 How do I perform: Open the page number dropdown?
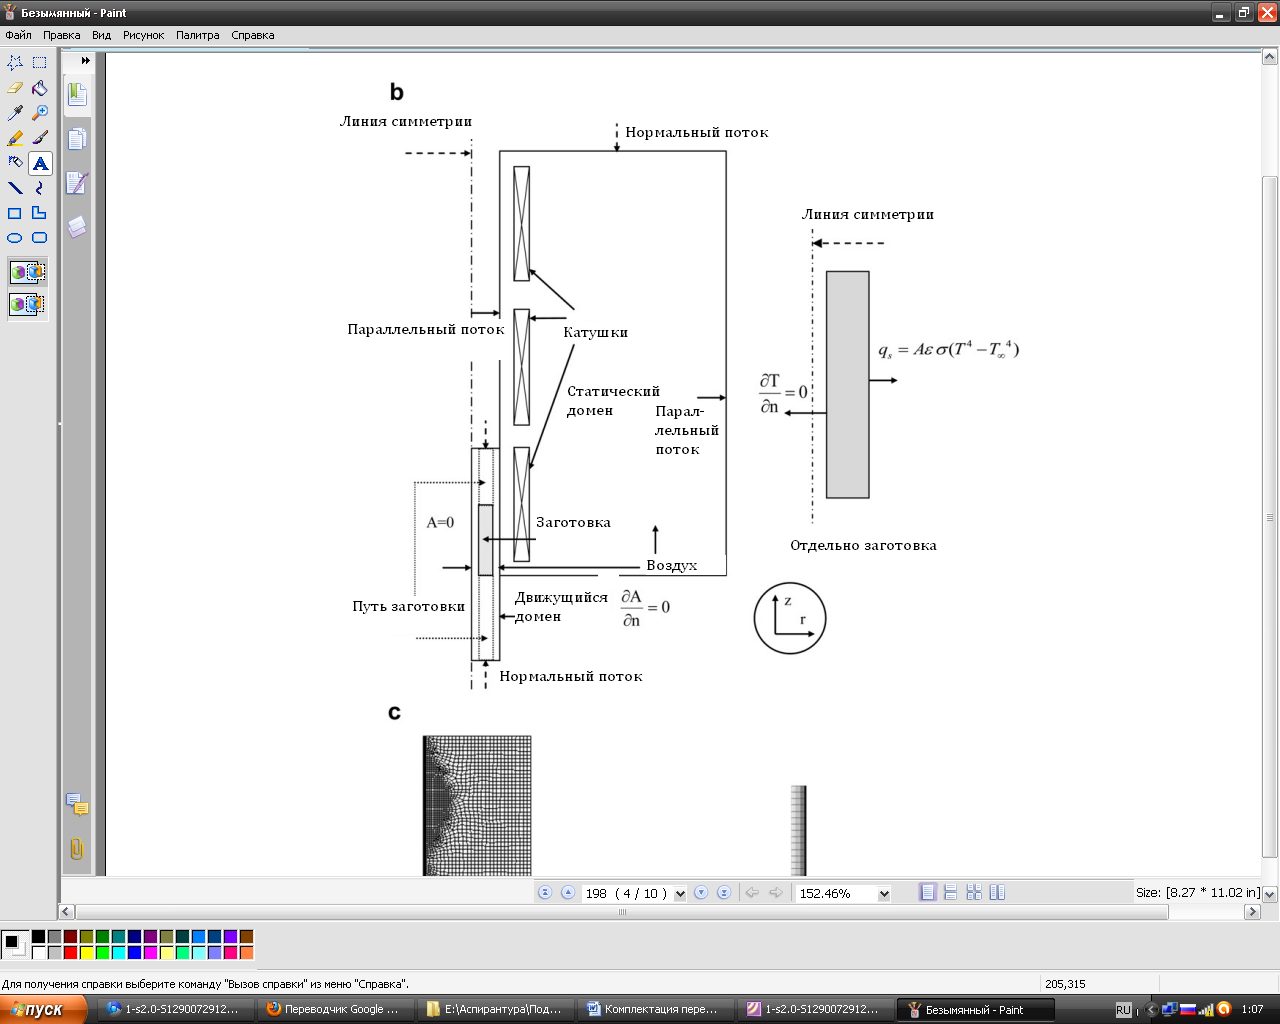[x=680, y=894]
